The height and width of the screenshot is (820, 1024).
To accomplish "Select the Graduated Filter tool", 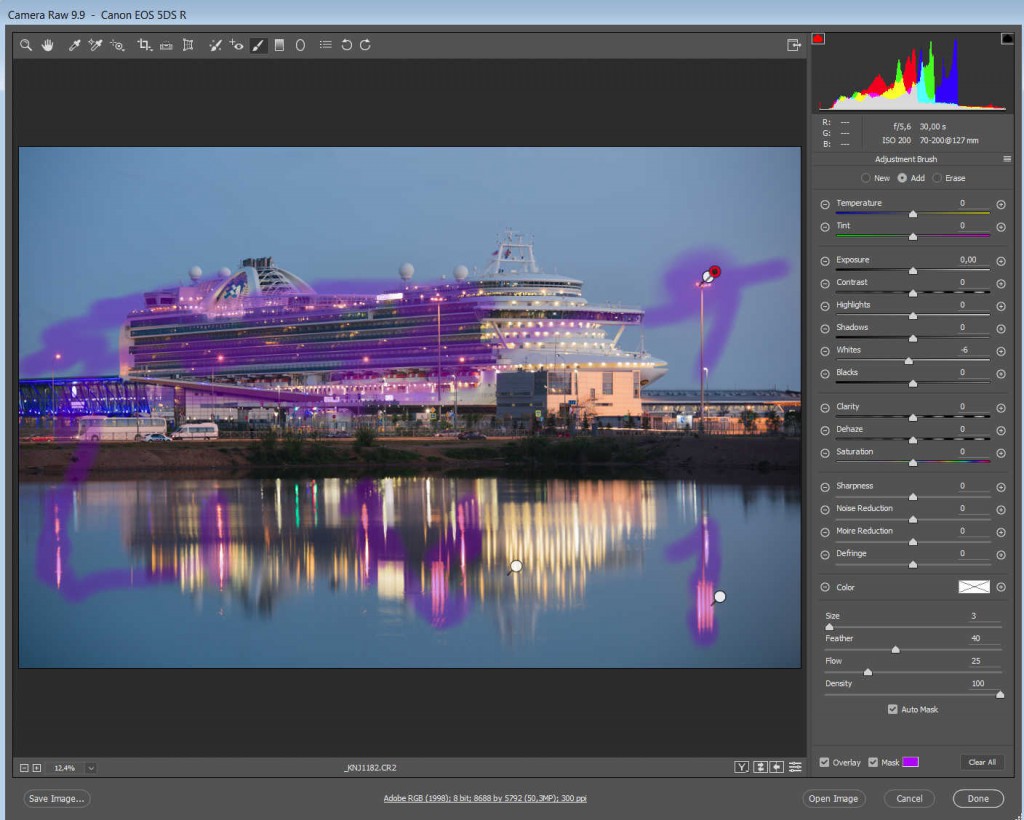I will pyautogui.click(x=280, y=45).
